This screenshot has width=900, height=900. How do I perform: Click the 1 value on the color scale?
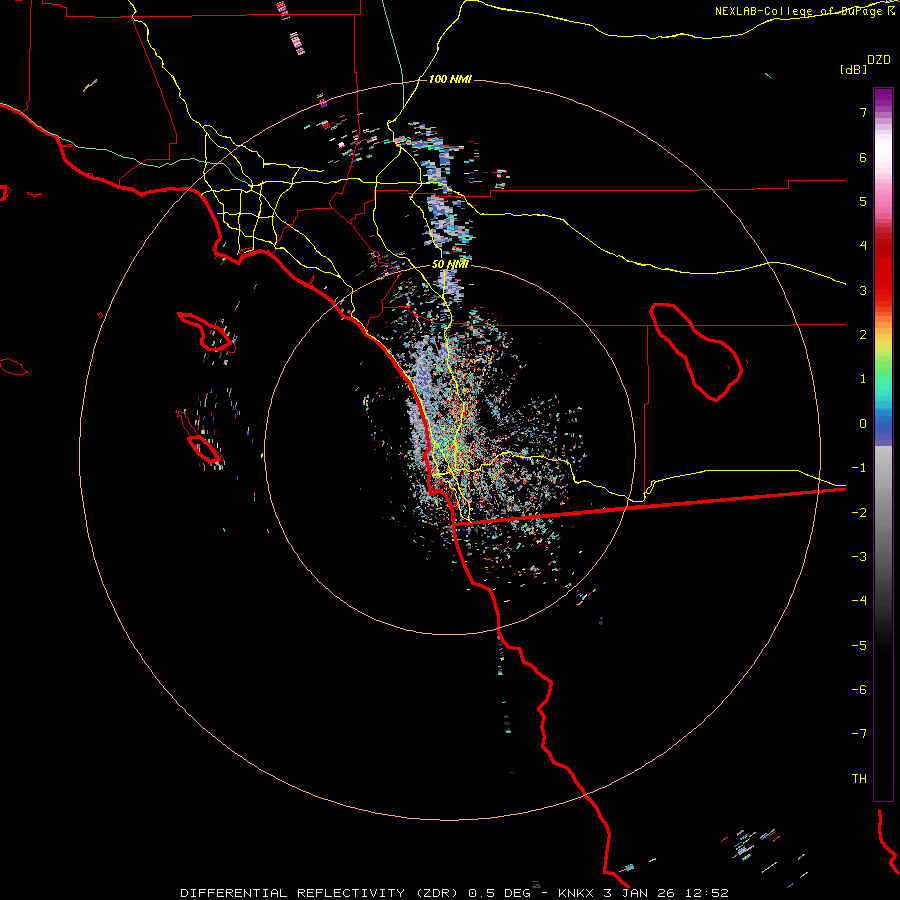tap(863, 379)
